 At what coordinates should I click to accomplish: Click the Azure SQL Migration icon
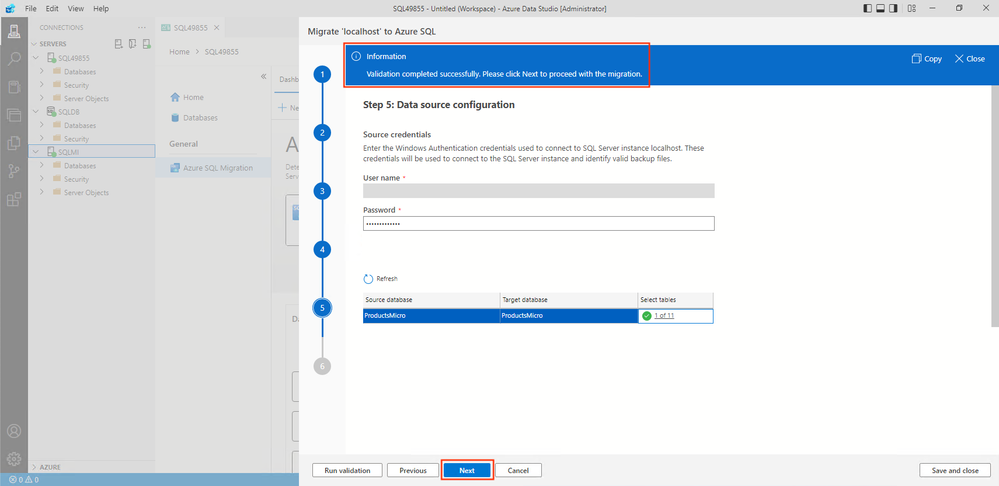pos(175,168)
